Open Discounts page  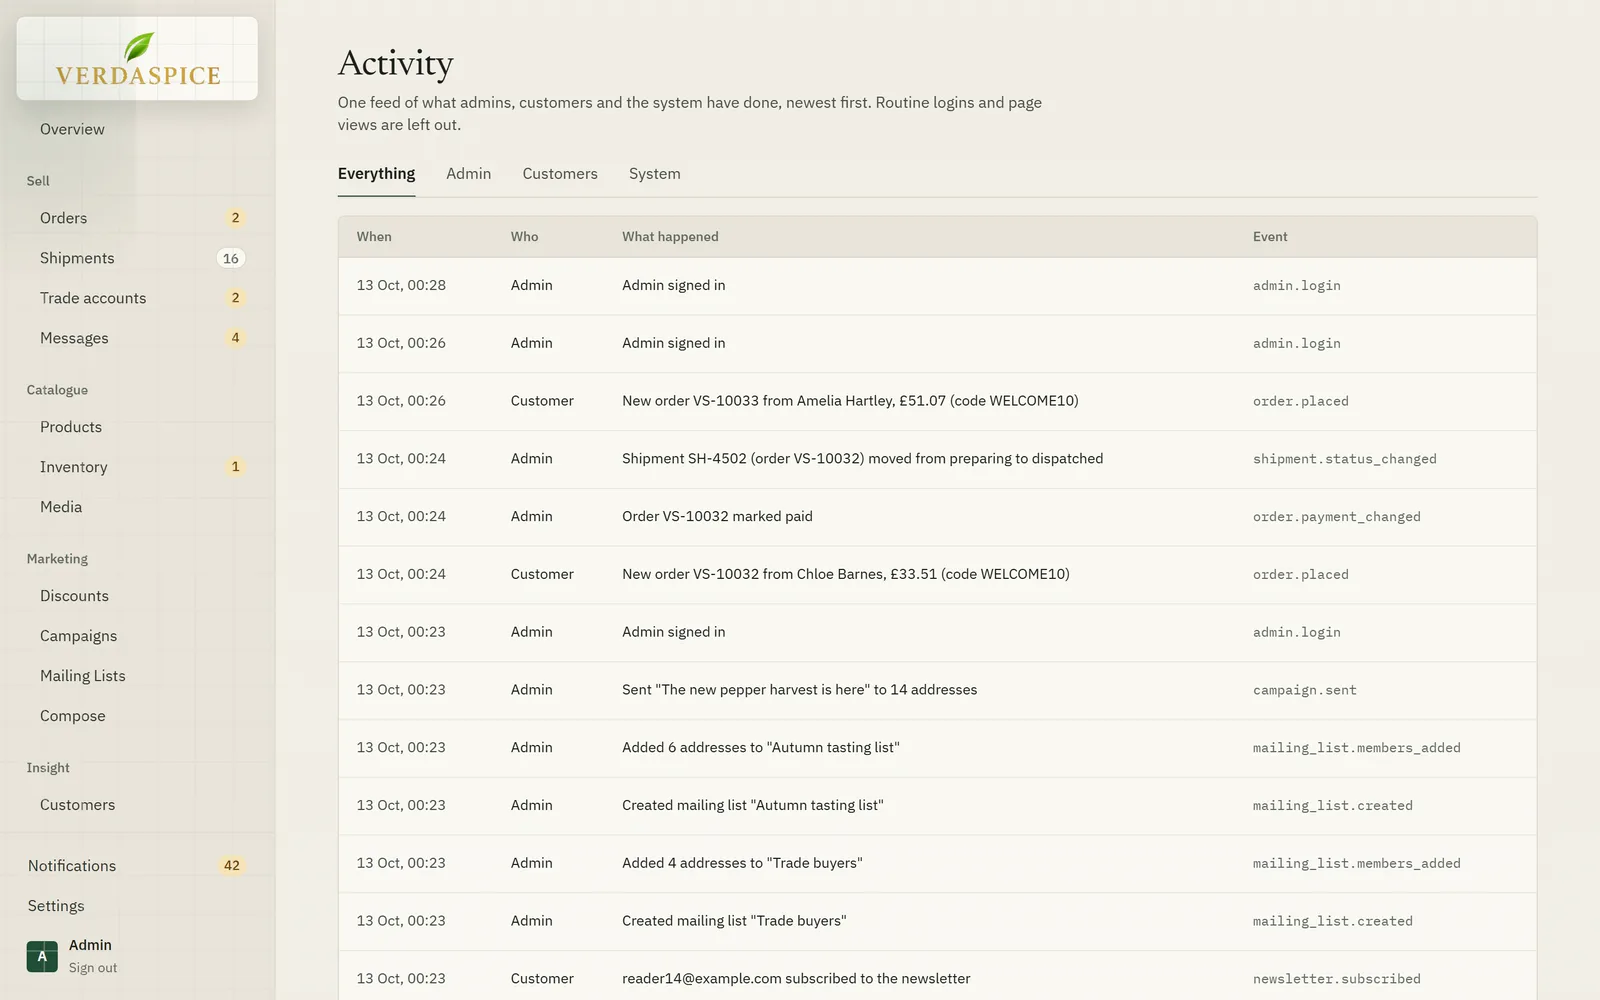[74, 596]
